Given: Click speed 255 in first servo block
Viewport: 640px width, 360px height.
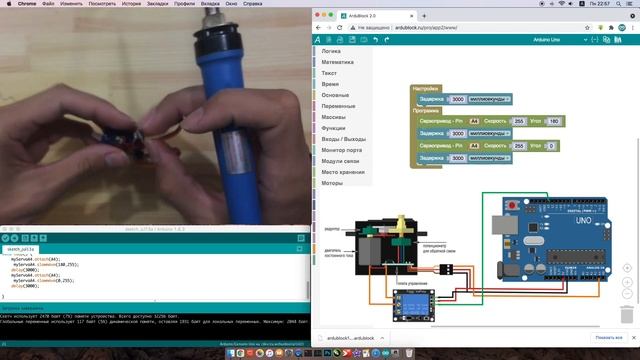Looking at the screenshot, I should pyautogui.click(x=519, y=121).
